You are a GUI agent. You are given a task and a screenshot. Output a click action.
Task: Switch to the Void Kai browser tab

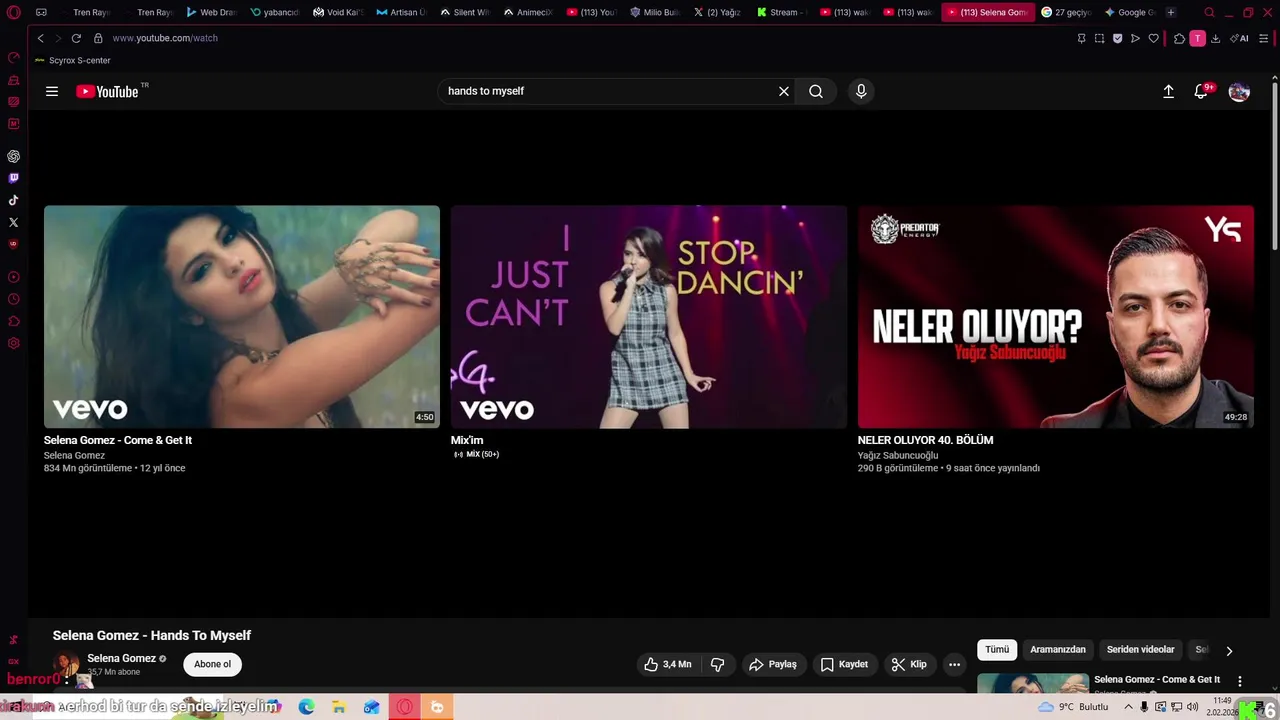tap(338, 12)
